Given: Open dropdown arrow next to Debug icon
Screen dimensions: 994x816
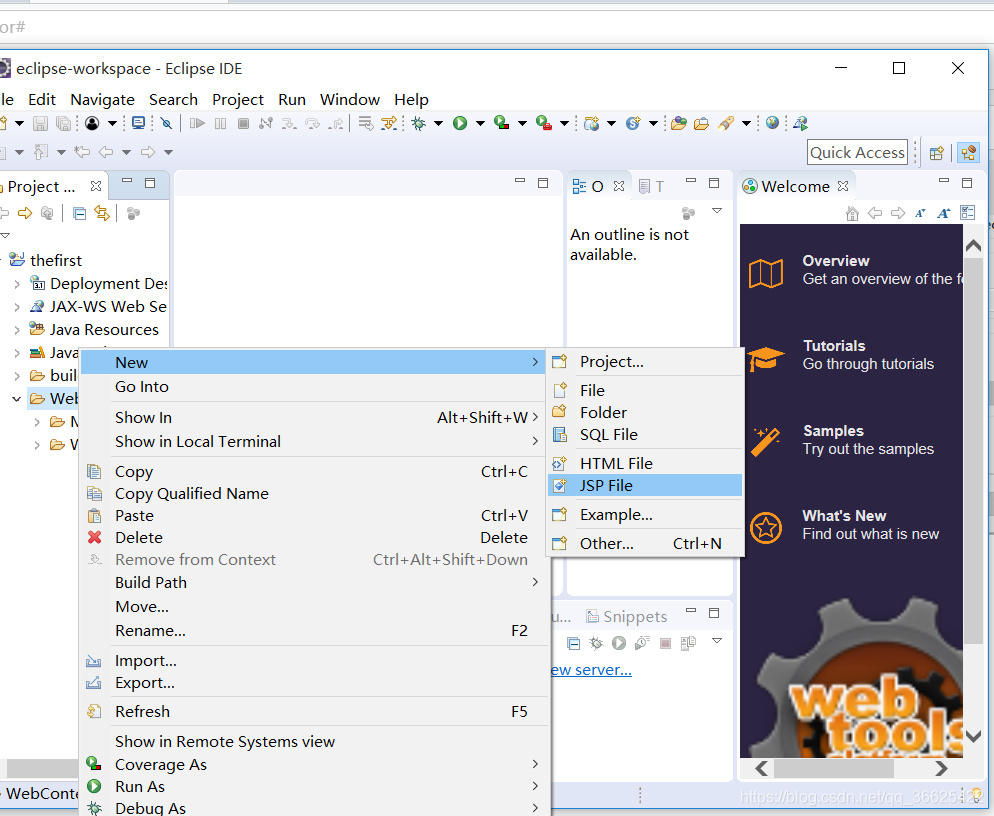Looking at the screenshot, I should (438, 123).
